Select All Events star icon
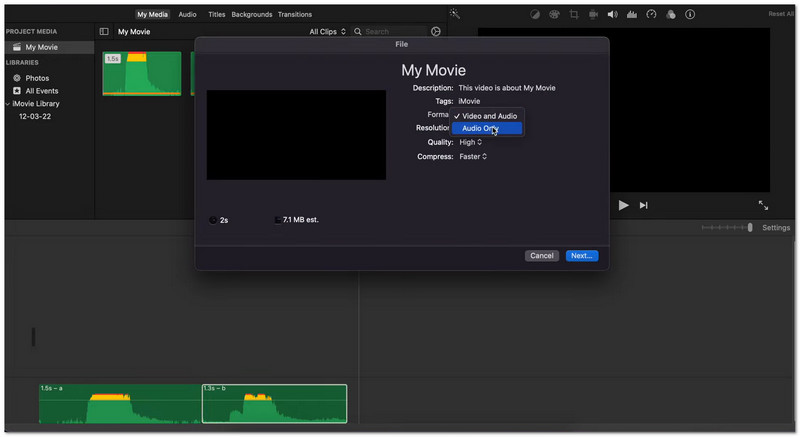 point(17,91)
